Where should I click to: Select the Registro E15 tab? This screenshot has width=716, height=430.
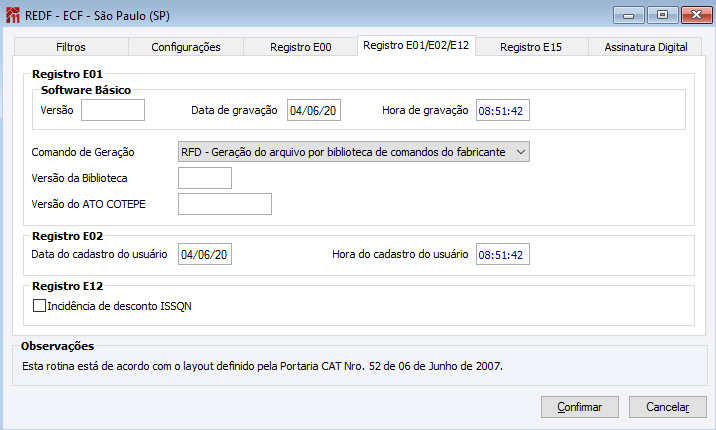[530, 47]
